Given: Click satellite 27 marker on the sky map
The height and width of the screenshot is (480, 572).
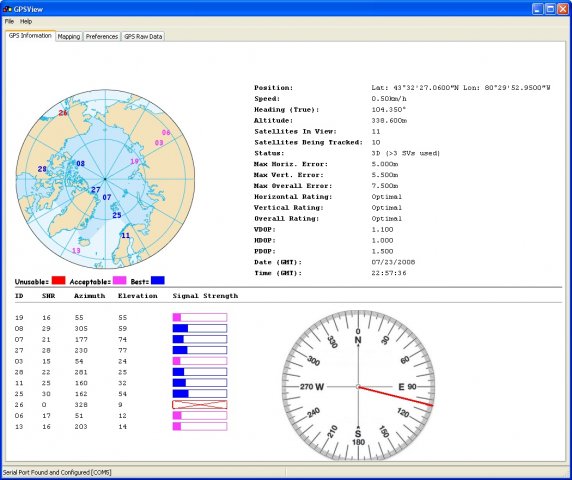Looking at the screenshot, I should click(96, 190).
